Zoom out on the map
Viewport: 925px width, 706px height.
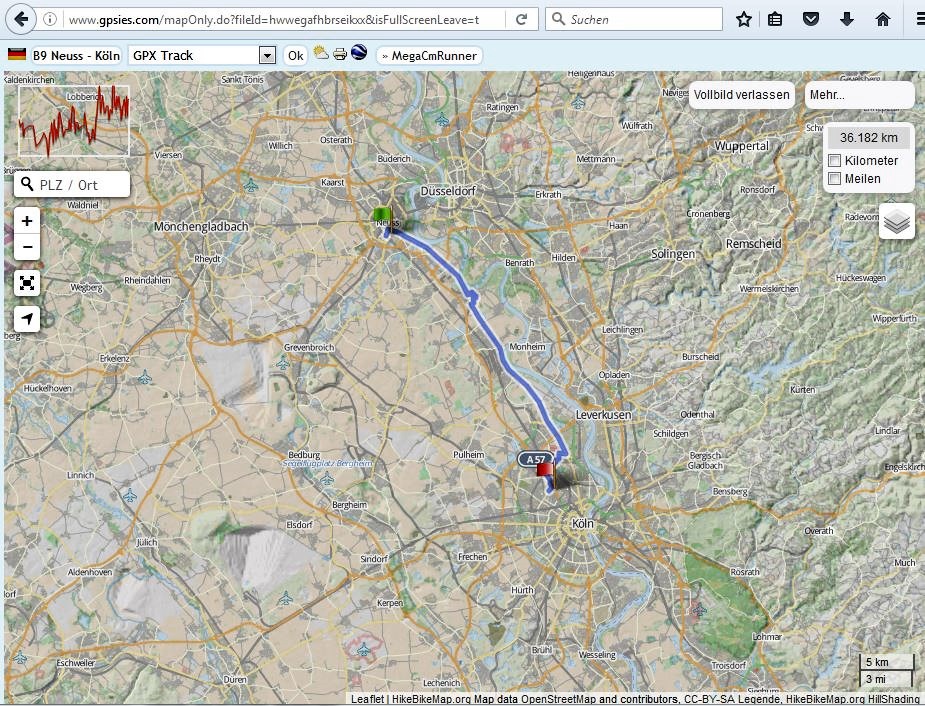27,246
